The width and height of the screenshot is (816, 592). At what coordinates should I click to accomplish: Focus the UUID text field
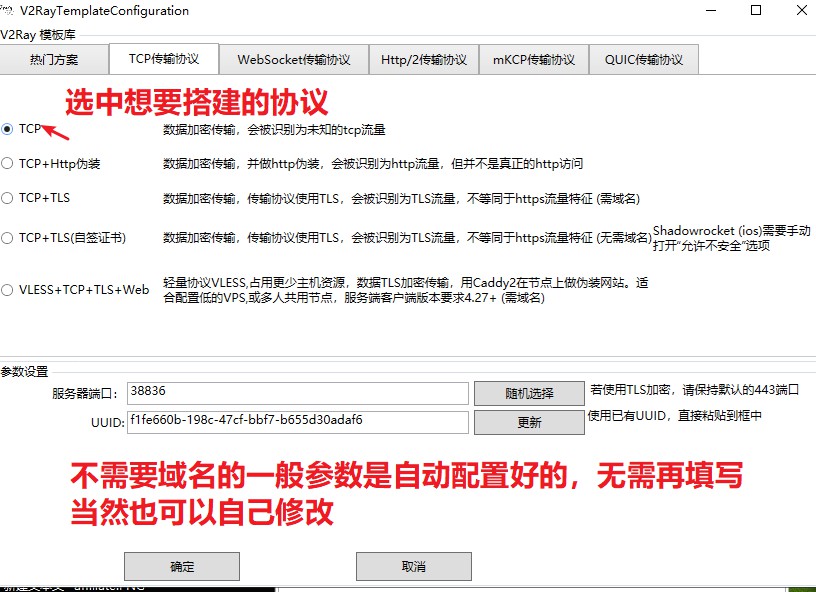297,422
